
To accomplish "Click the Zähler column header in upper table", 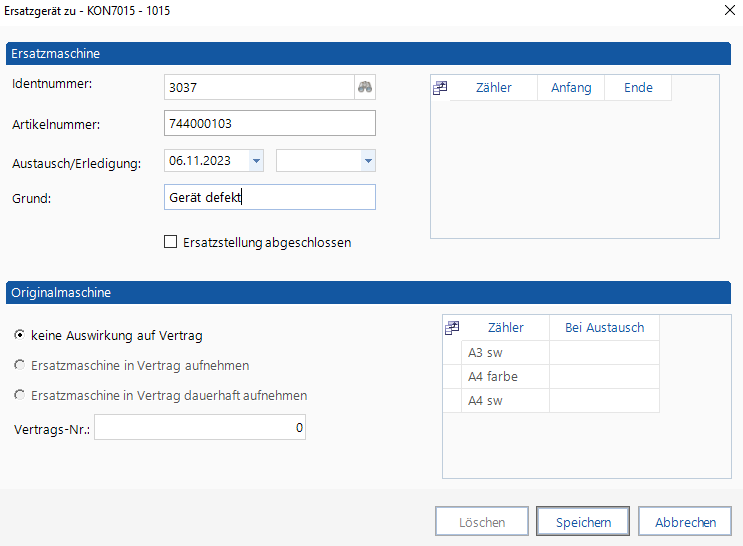I will (493, 88).
